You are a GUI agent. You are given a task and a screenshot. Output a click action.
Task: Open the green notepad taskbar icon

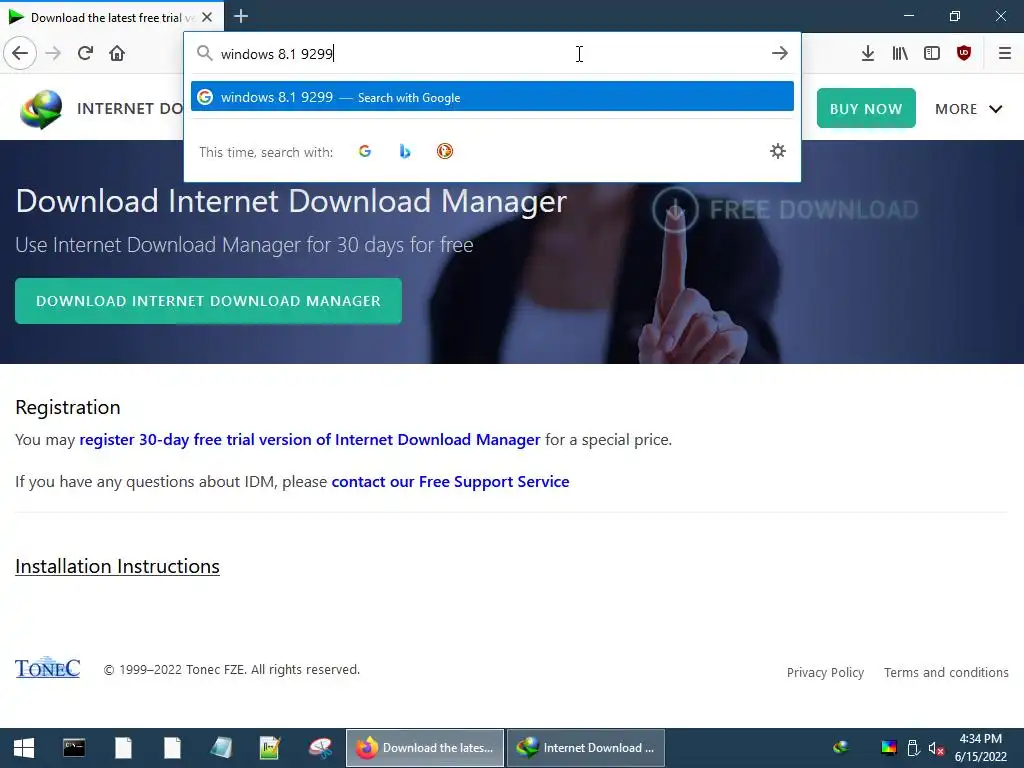(x=270, y=748)
